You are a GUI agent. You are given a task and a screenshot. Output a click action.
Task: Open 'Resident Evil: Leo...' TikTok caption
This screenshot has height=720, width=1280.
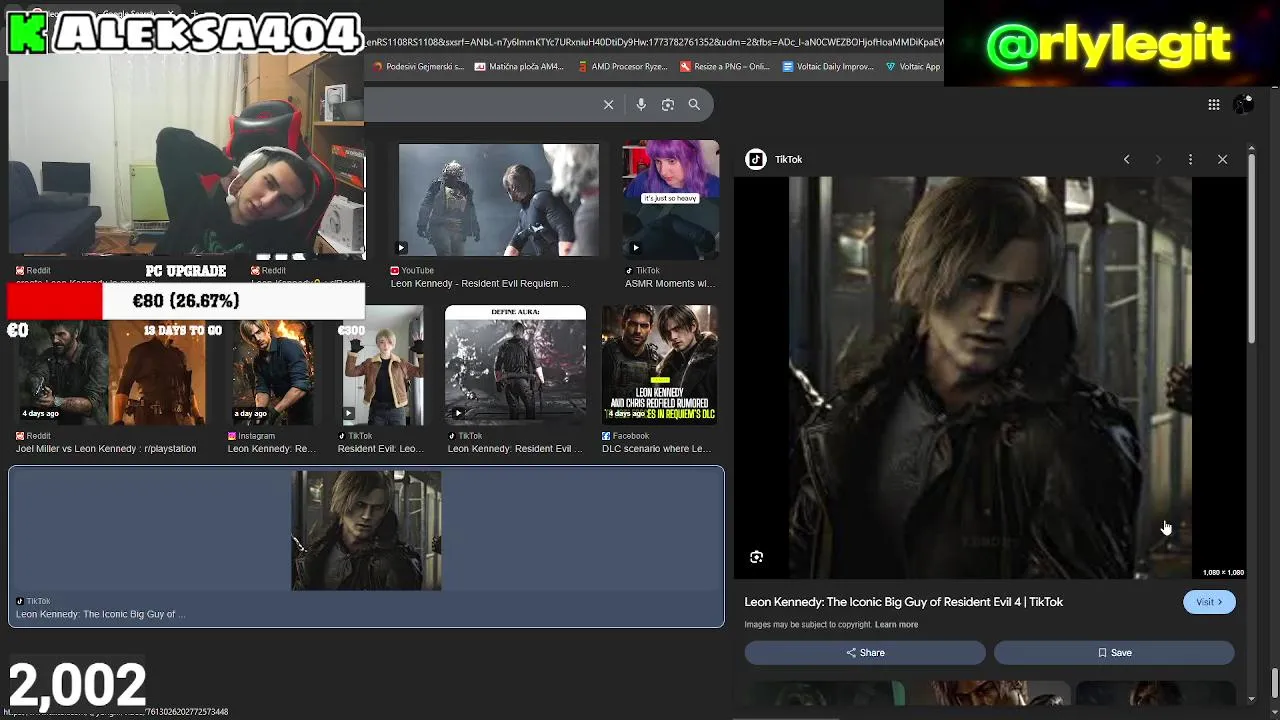(x=380, y=449)
